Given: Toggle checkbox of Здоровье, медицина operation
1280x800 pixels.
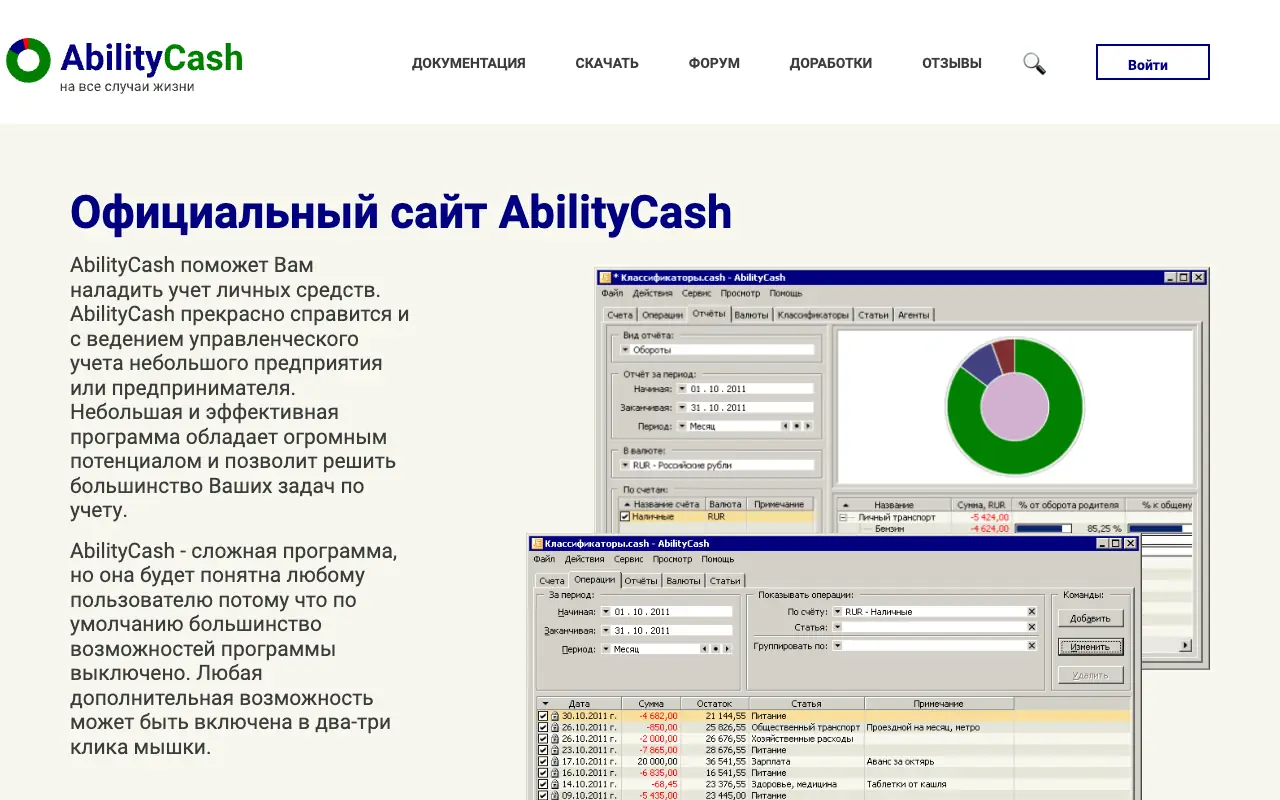Looking at the screenshot, I should click(543, 784).
